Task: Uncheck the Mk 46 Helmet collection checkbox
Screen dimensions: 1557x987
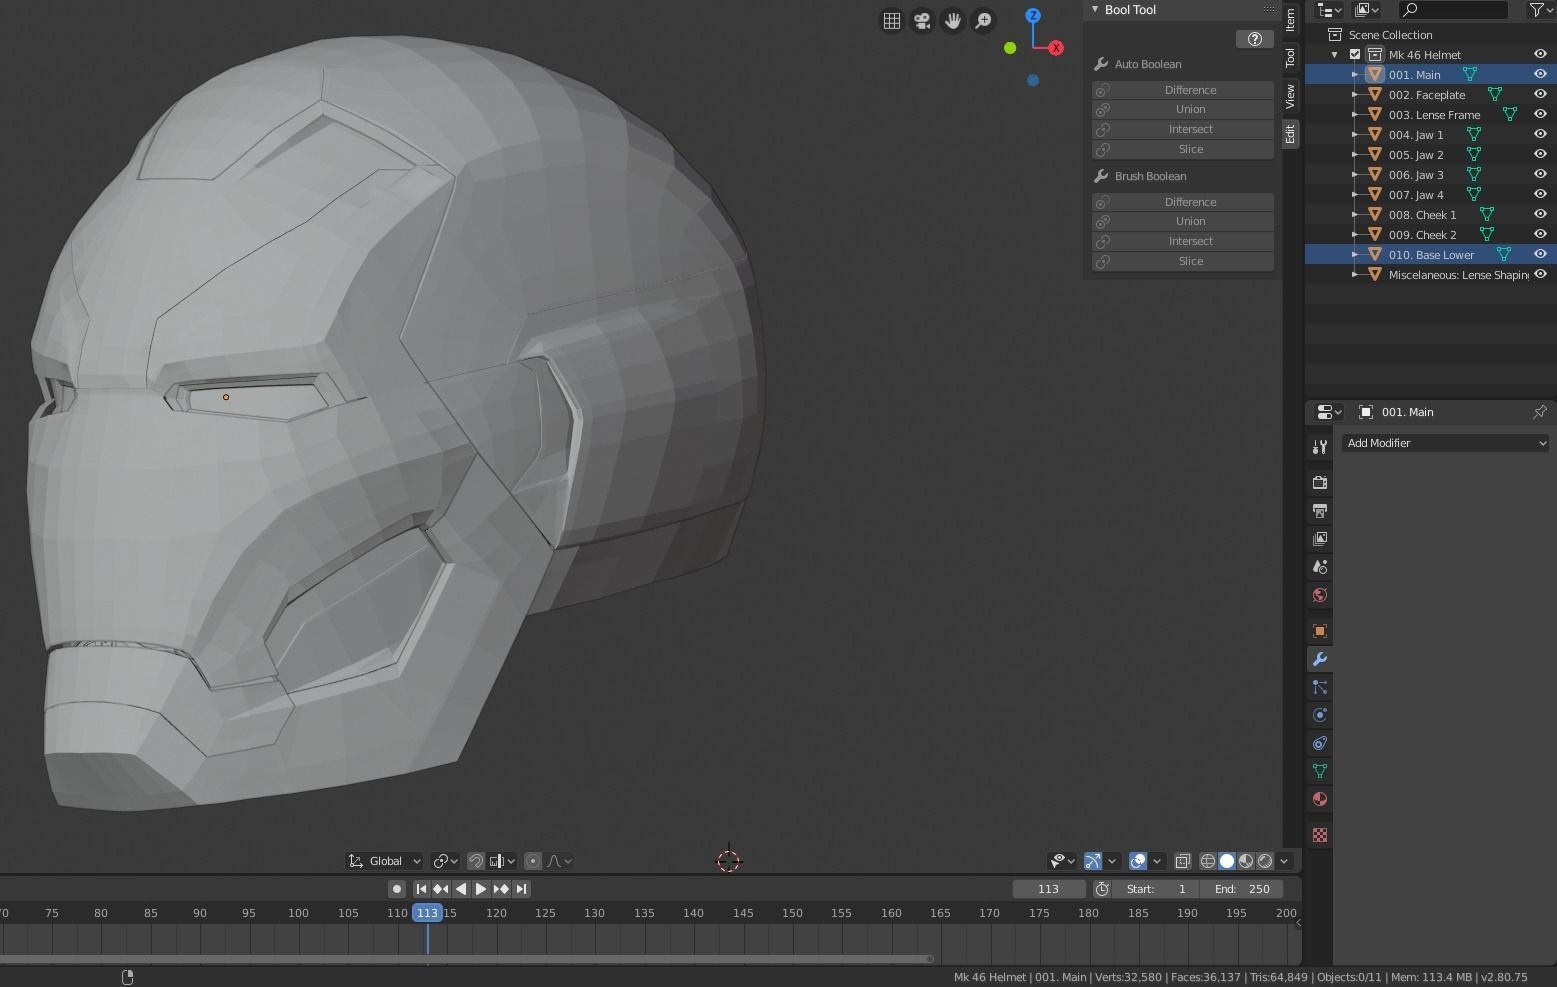Action: [x=1355, y=54]
